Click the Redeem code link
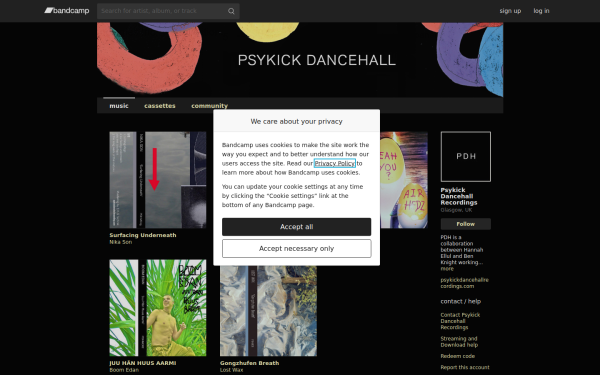The height and width of the screenshot is (375, 600). coord(457,356)
